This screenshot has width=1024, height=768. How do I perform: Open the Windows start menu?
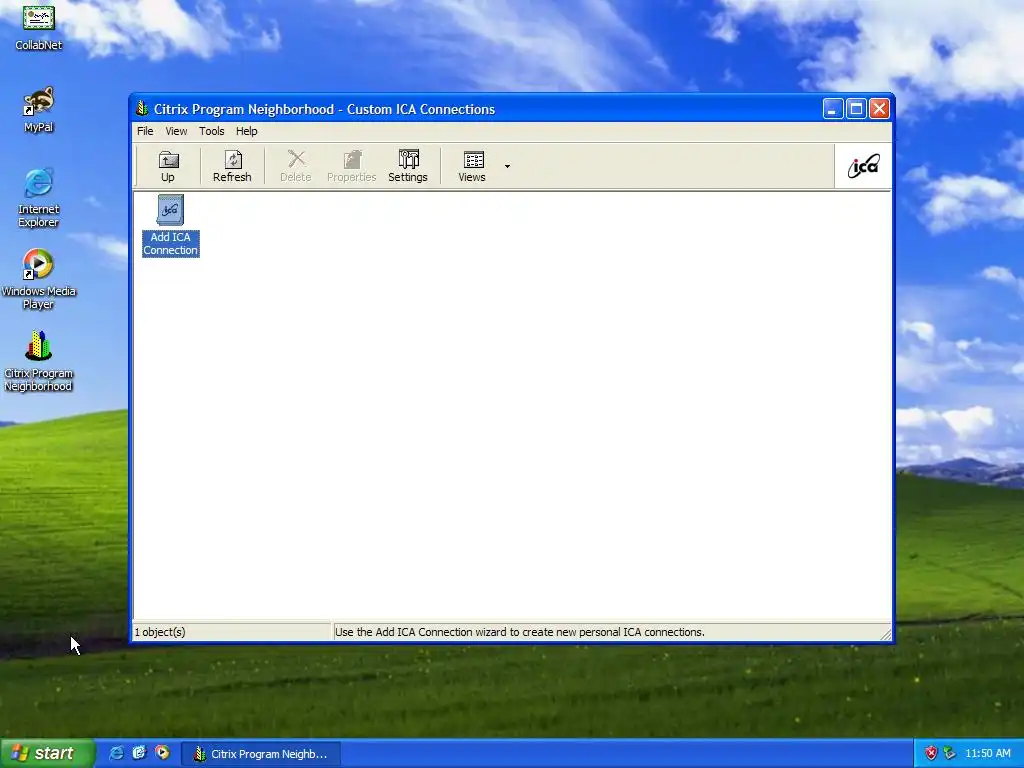[x=47, y=753]
